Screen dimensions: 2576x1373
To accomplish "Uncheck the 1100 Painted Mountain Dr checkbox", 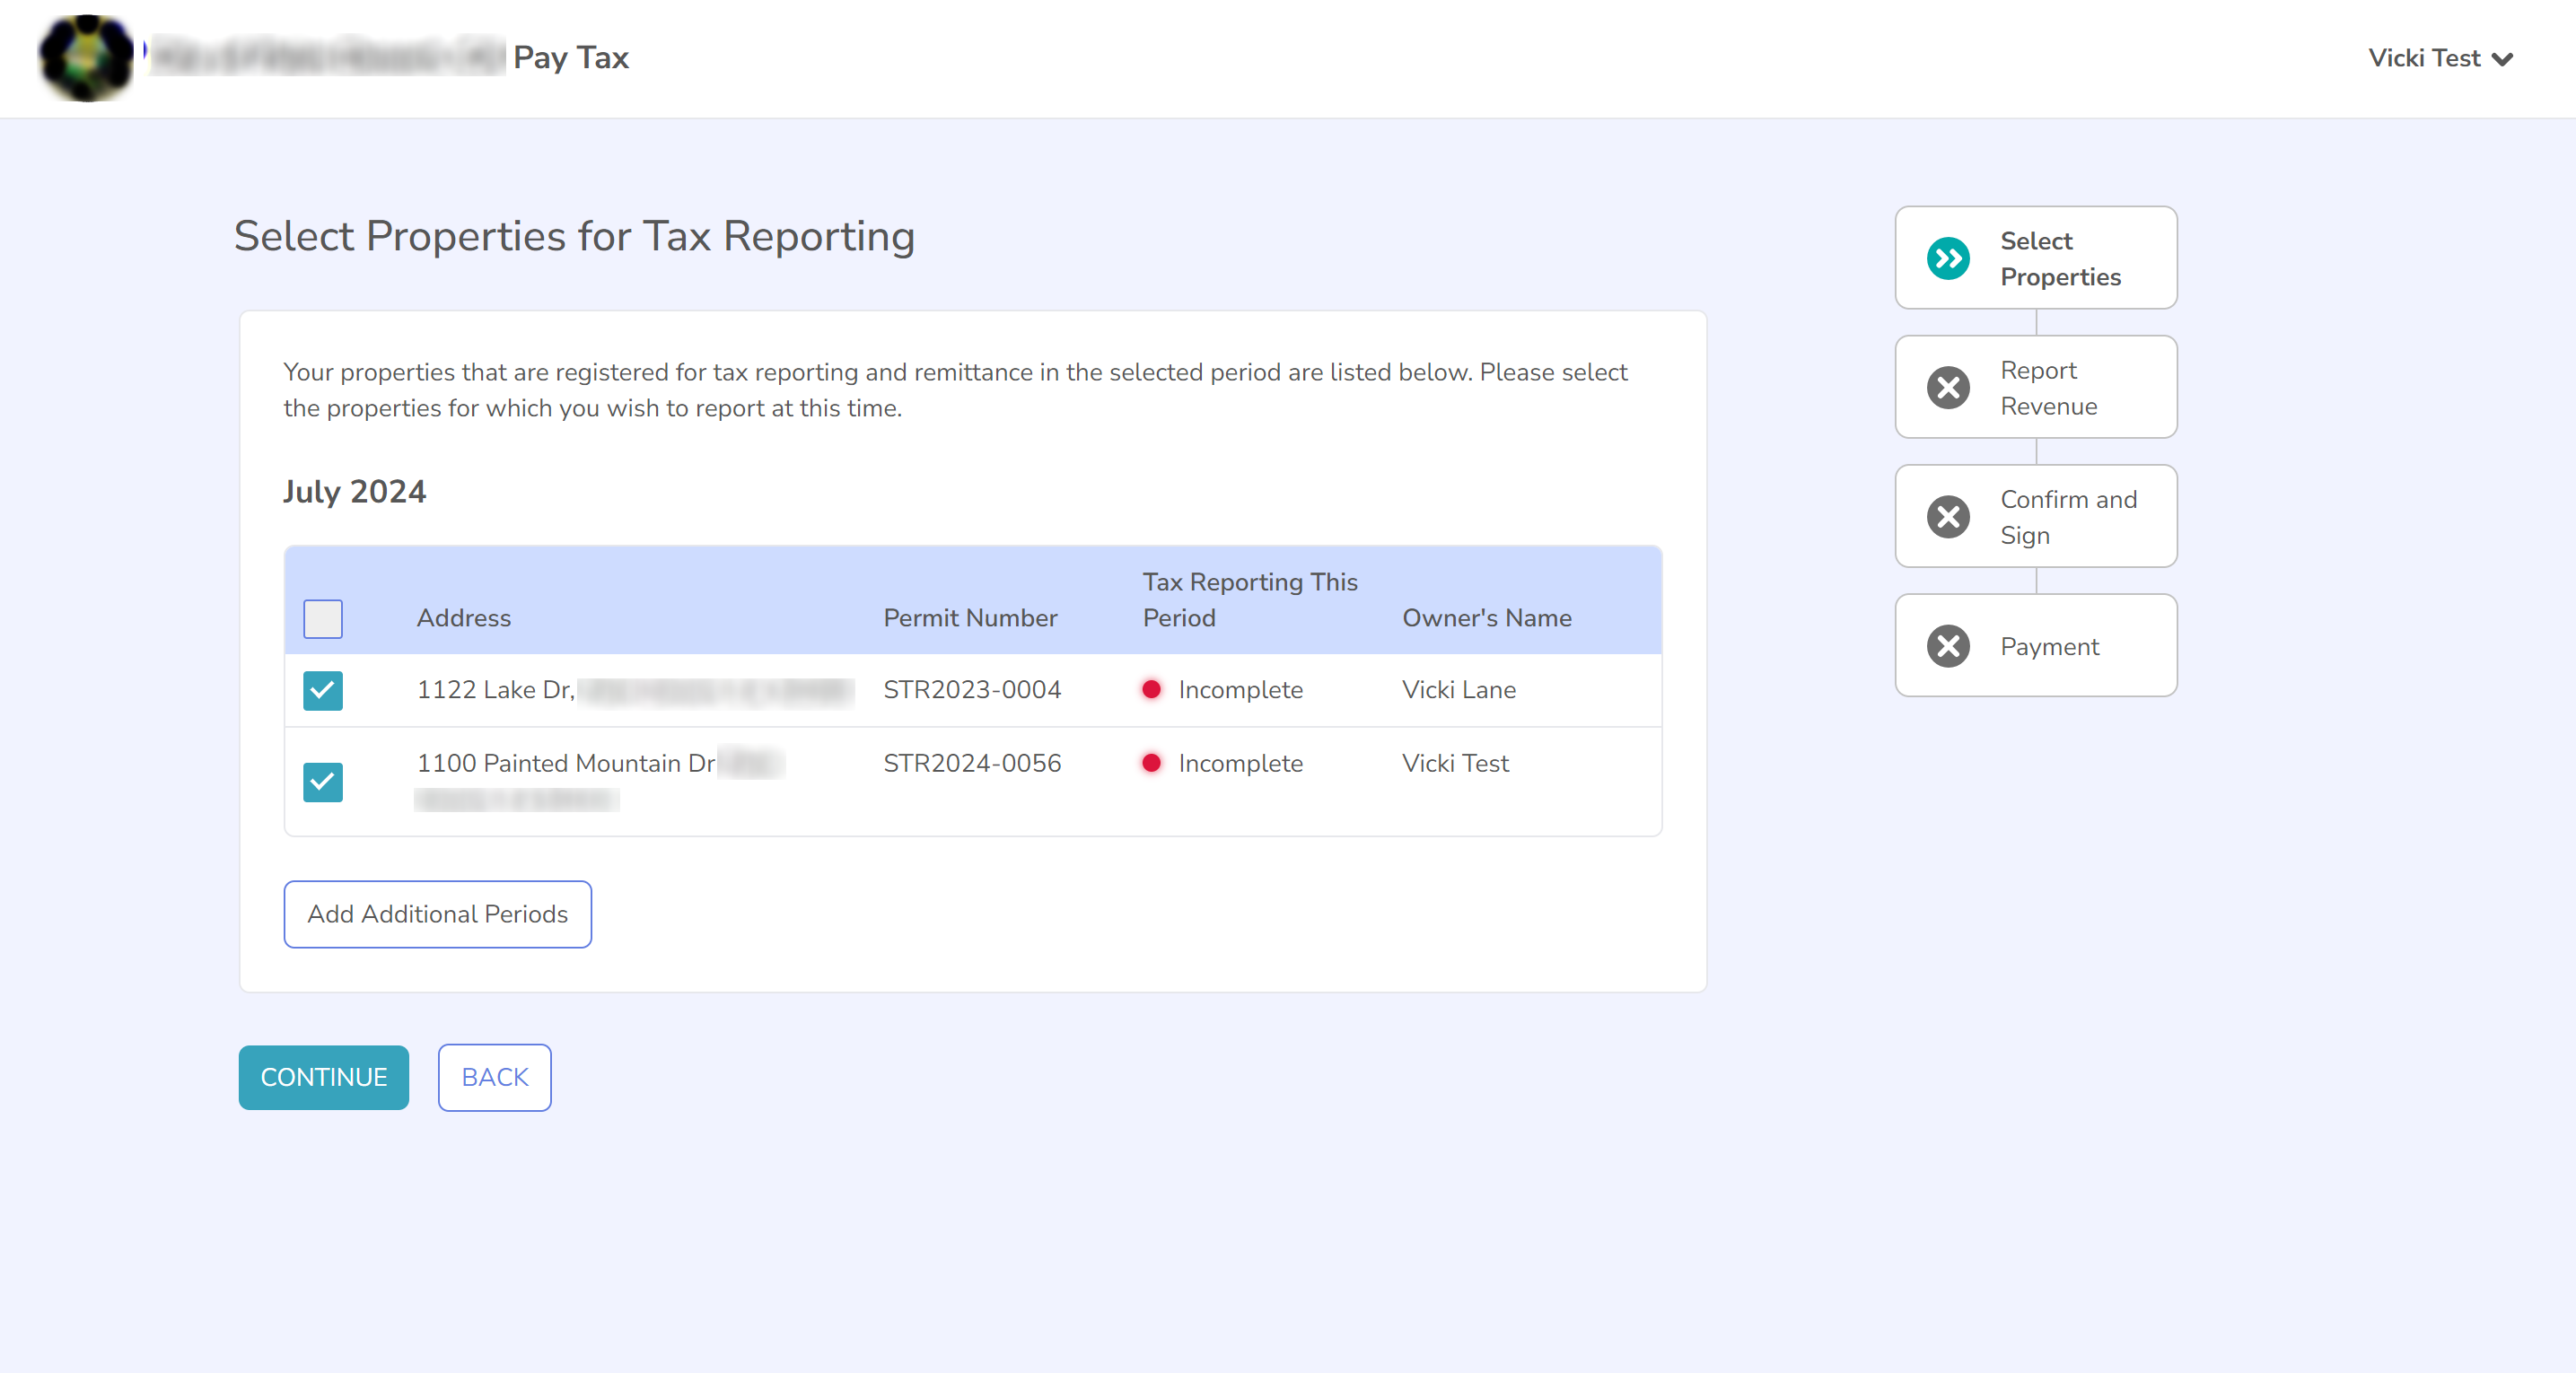I will coord(323,782).
